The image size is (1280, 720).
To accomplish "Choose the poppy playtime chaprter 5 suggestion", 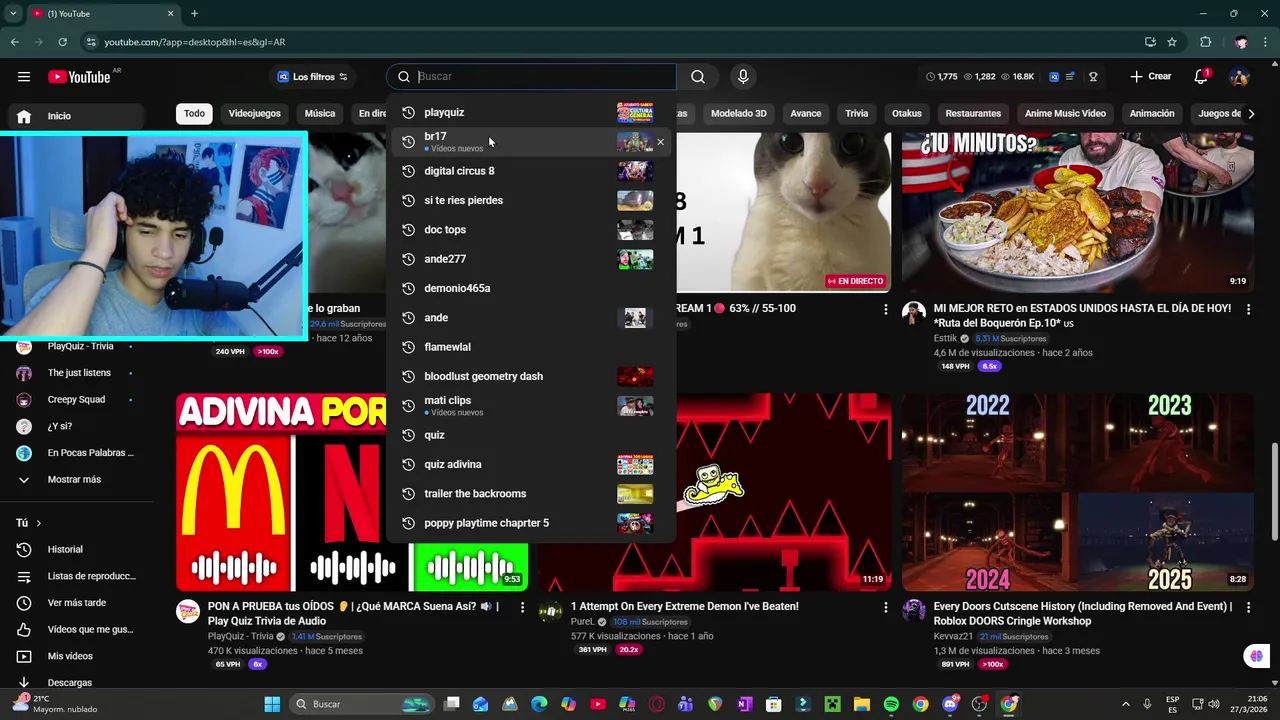I will coord(531,523).
